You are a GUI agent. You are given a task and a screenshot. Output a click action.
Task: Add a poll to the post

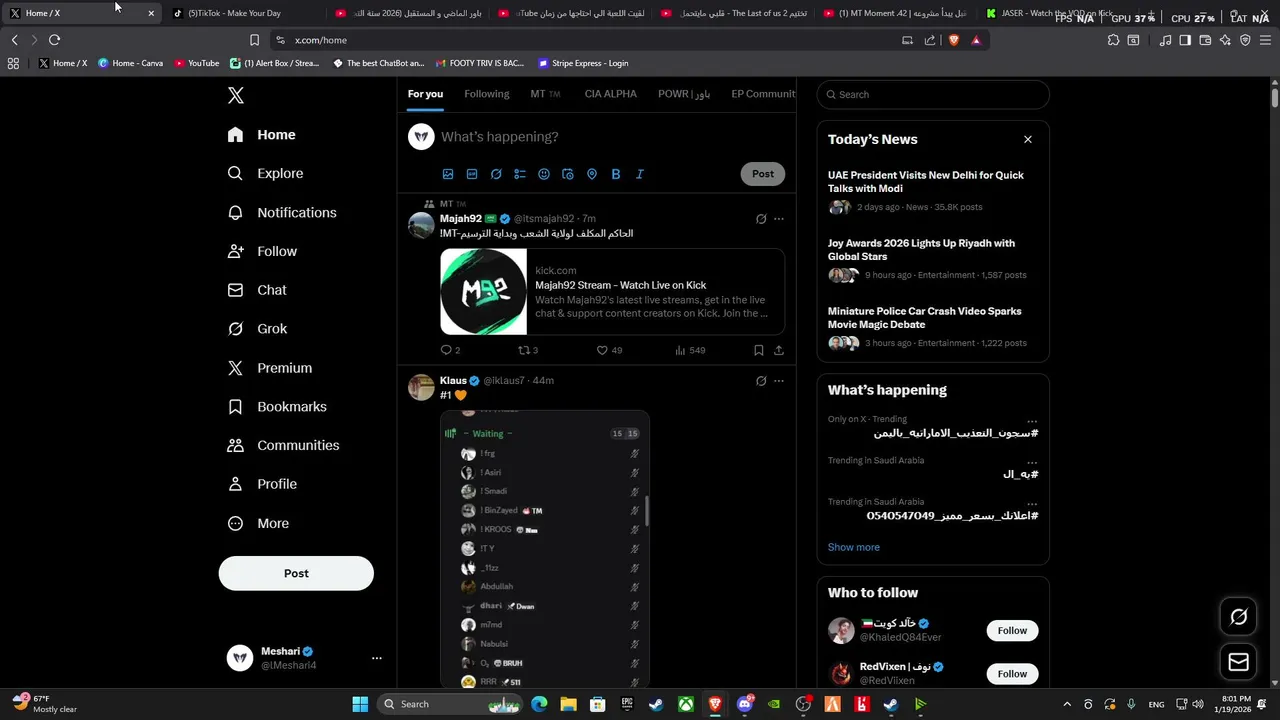(x=520, y=174)
